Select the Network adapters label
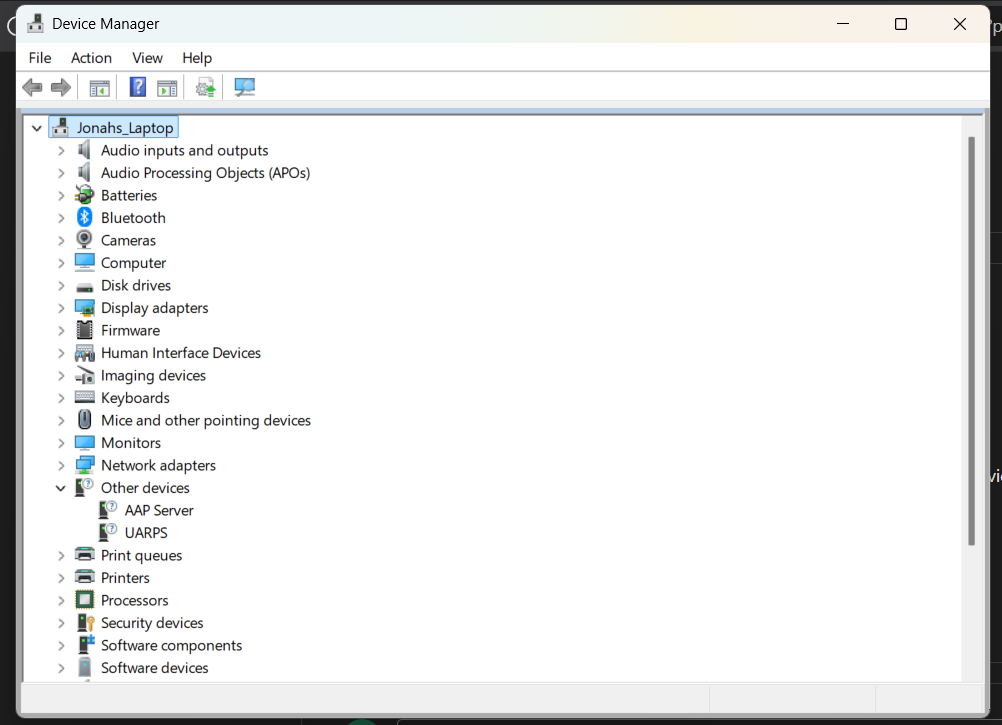This screenshot has height=725, width=1002. [x=158, y=466]
